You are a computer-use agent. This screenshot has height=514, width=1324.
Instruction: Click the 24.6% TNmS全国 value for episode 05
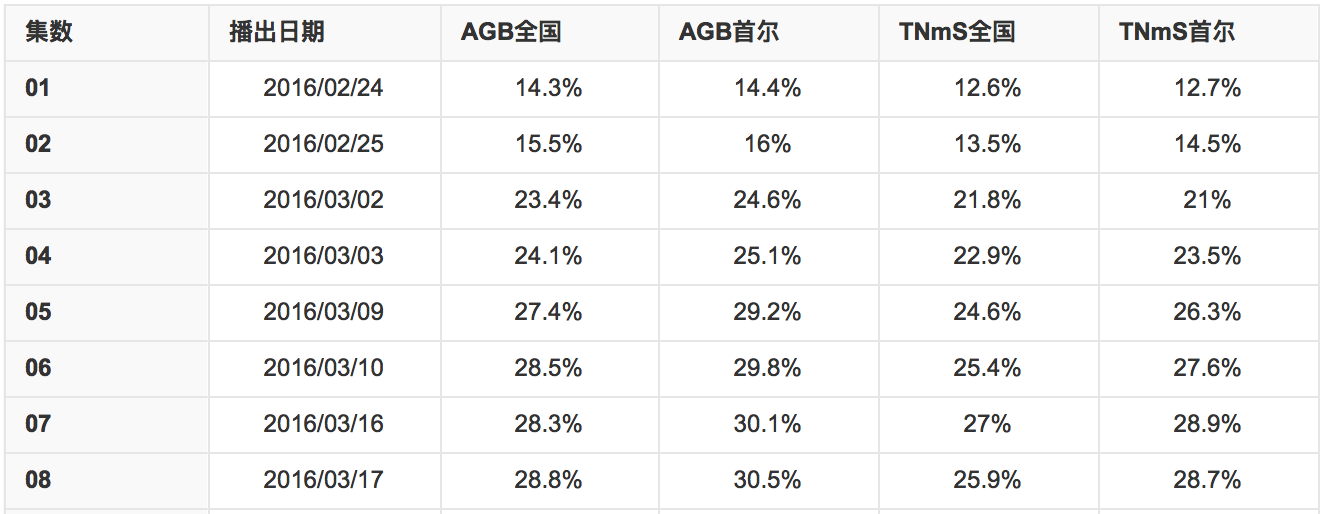coord(988,312)
